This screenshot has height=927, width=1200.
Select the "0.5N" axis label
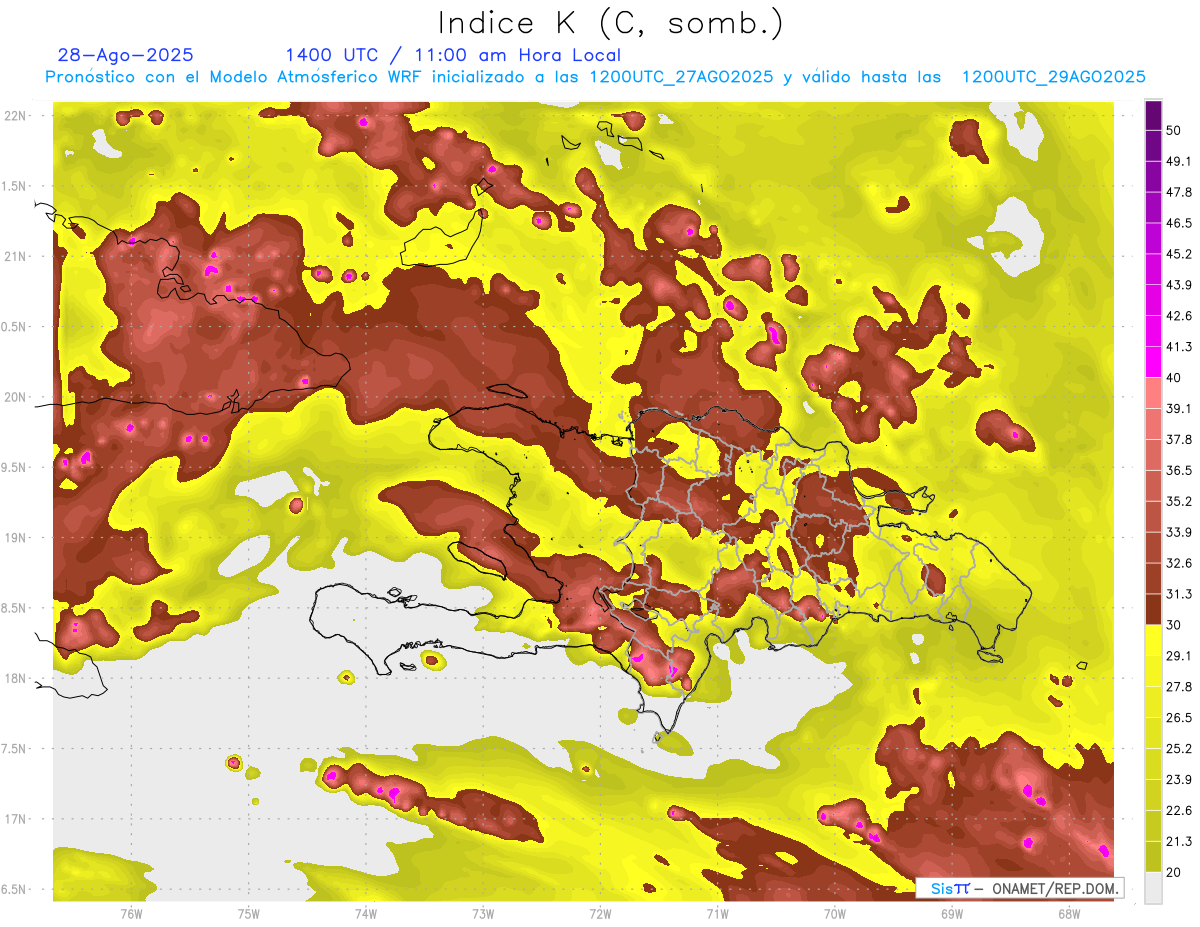point(13,327)
